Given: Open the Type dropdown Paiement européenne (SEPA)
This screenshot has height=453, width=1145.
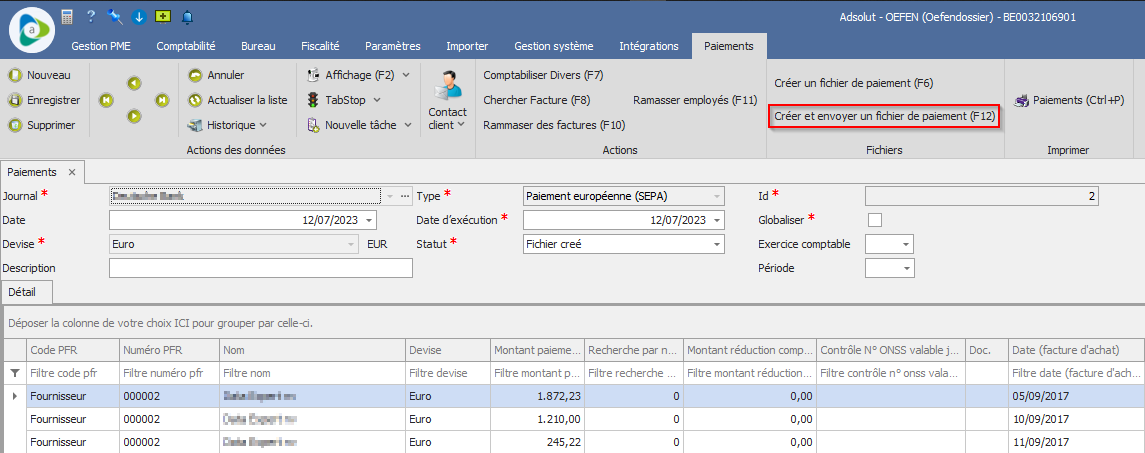Looking at the screenshot, I should [716, 196].
